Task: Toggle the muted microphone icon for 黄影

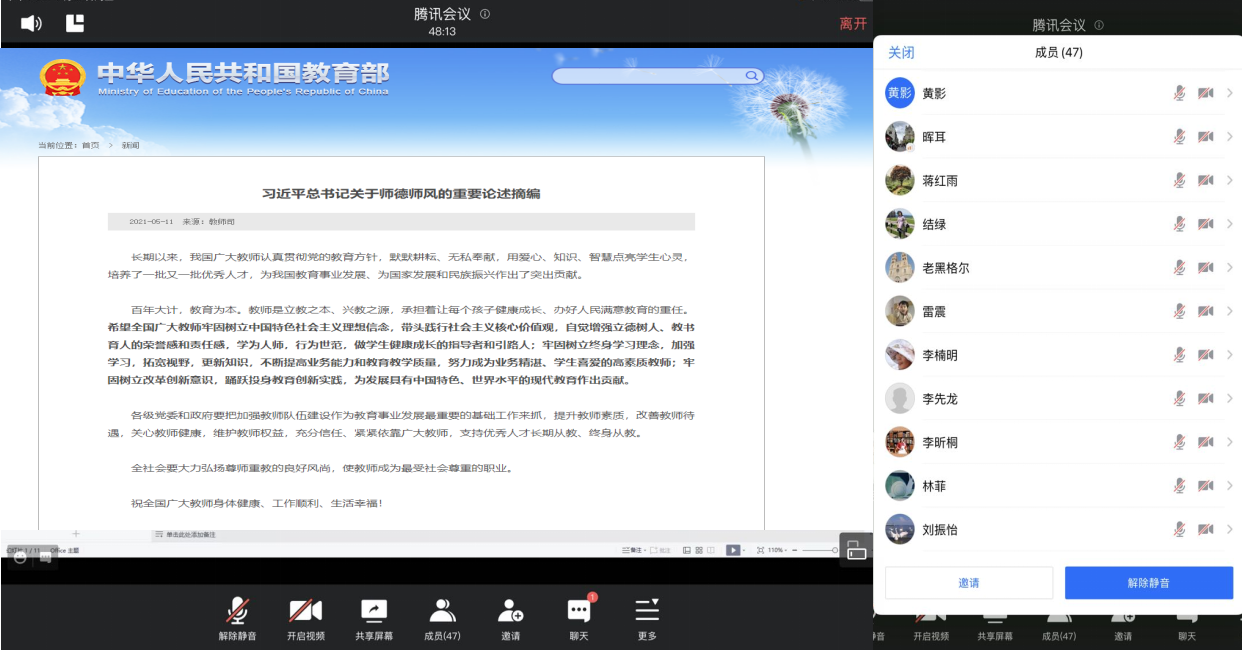Action: click(x=1179, y=93)
